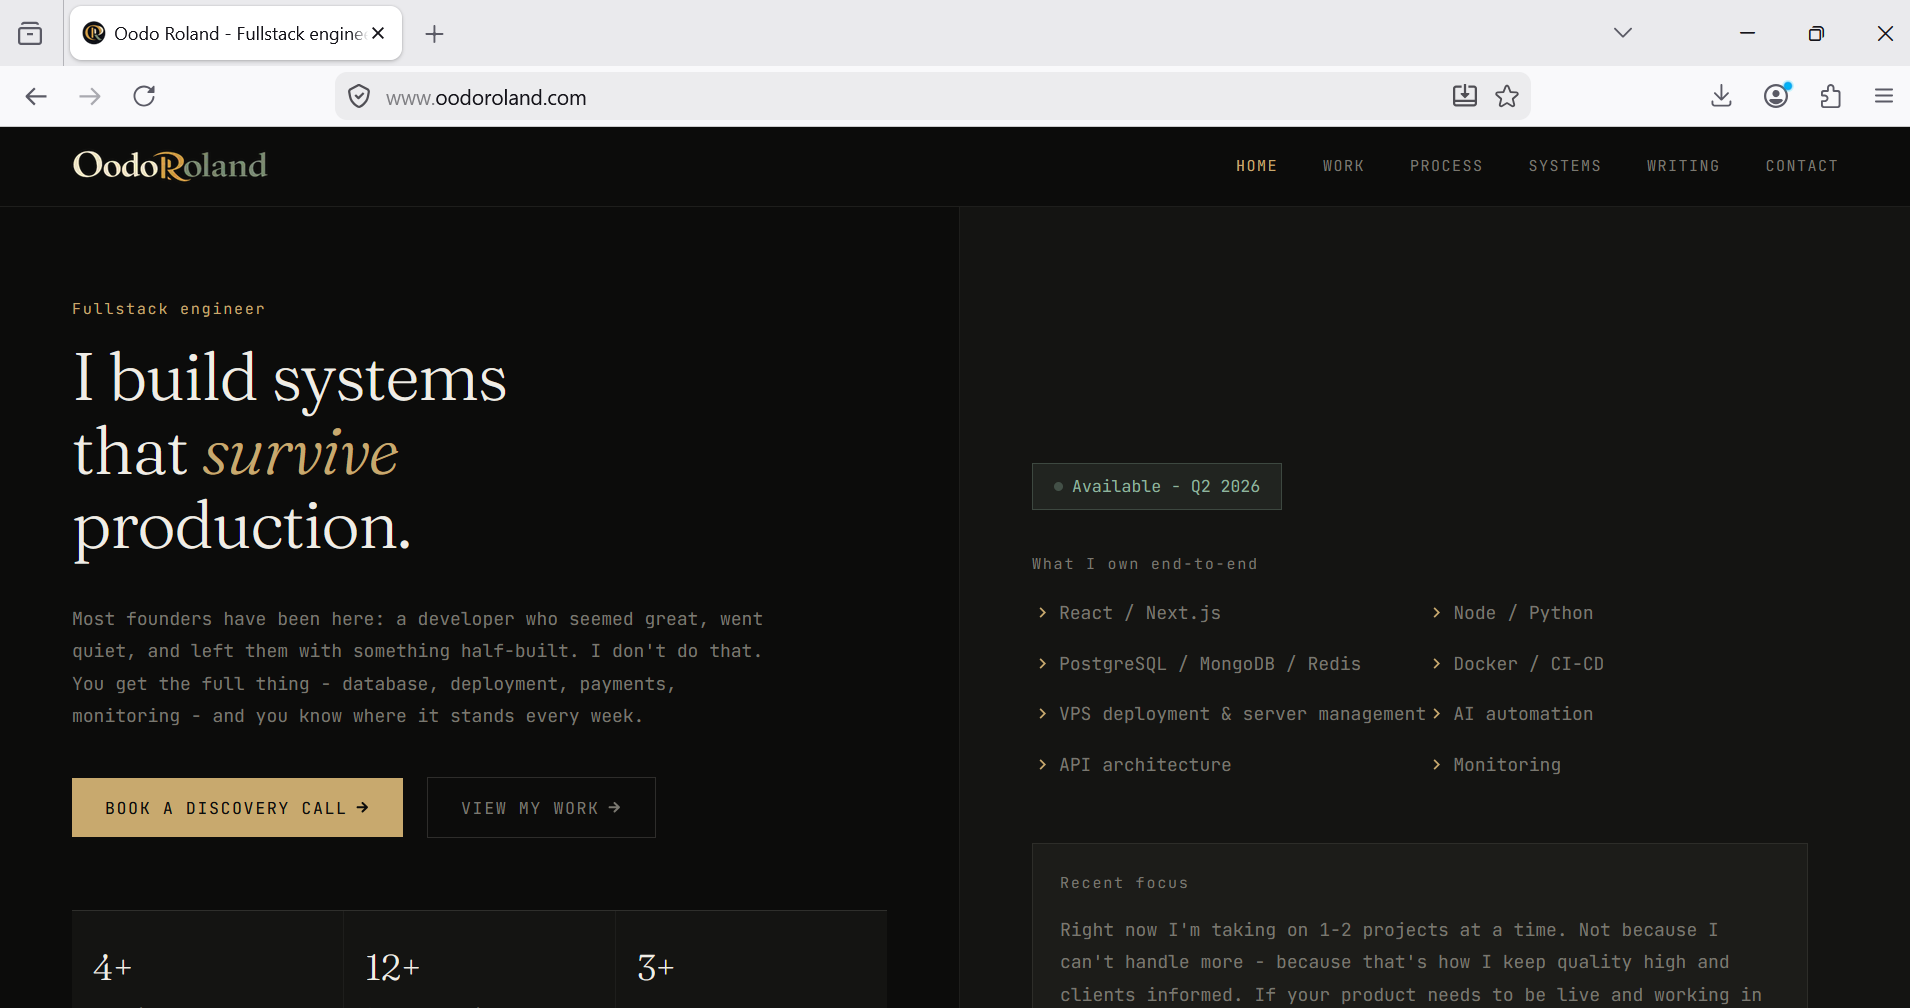The image size is (1910, 1008).
Task: Open the SYSTEMS navigation item
Action: (x=1564, y=166)
